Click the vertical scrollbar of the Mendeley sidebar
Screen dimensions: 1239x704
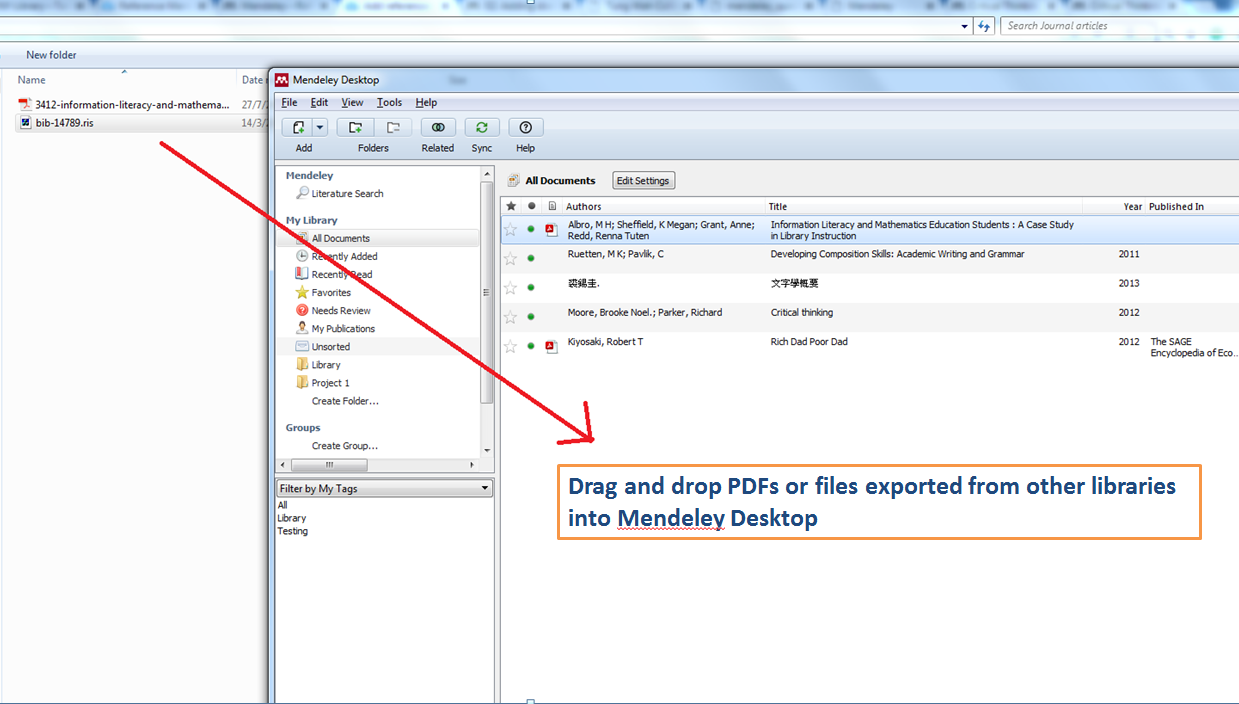pos(487,292)
